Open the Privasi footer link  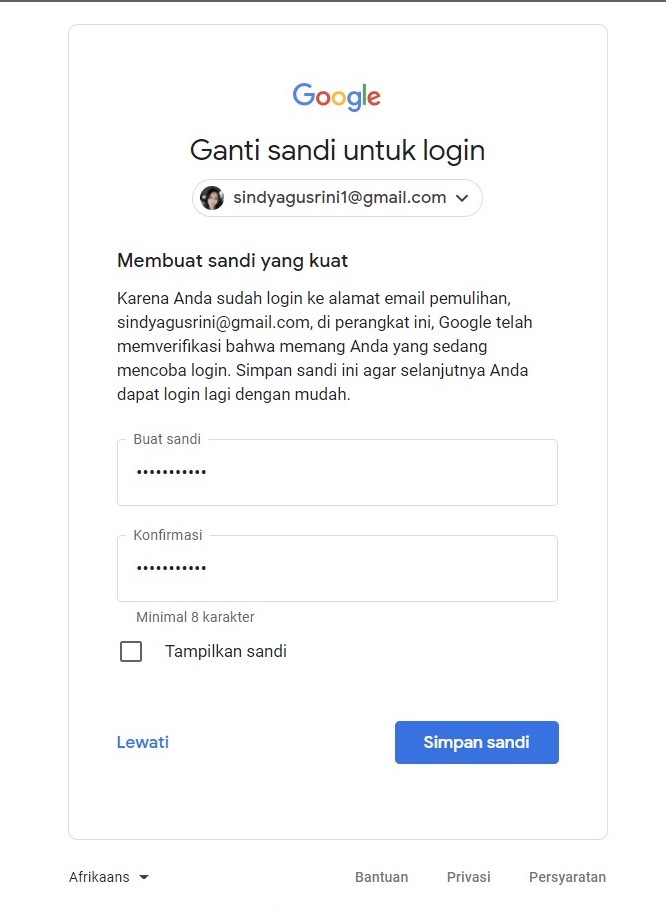pyautogui.click(x=469, y=877)
